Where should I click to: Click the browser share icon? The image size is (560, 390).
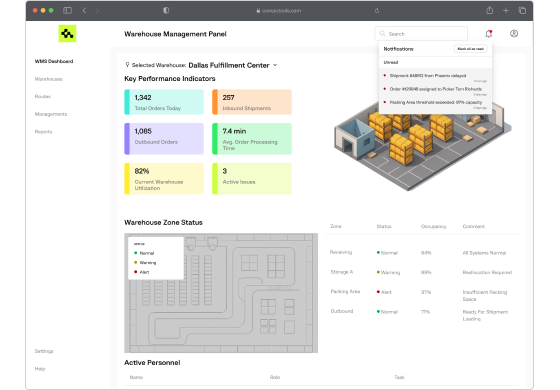(x=490, y=10)
